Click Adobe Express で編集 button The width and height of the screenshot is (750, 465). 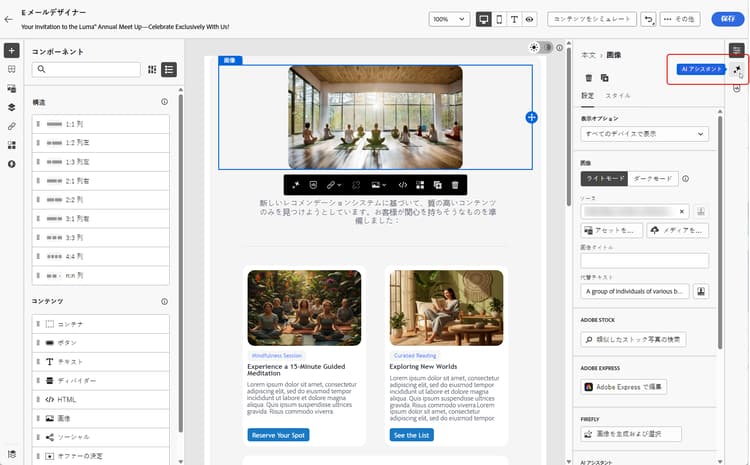point(624,387)
